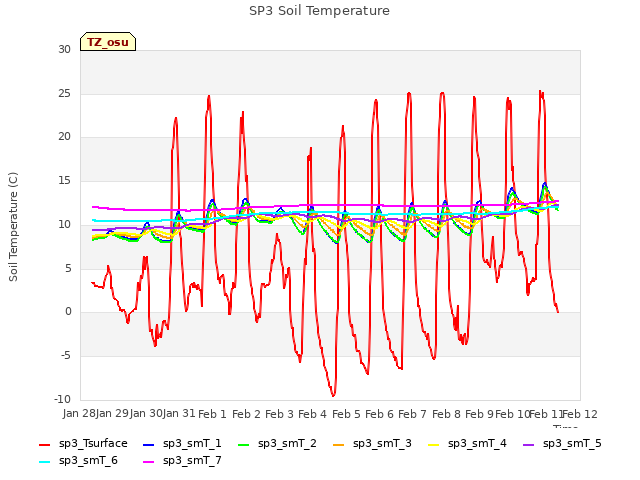Click the Soil Temperature (C) axis label
This screenshot has width=640, height=480.
pos(13,227)
